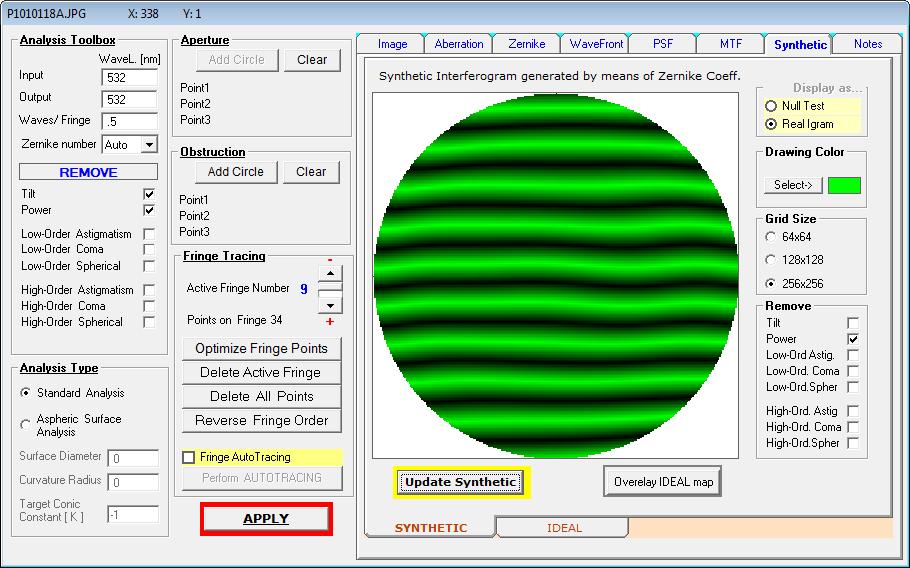Open the Notes tab
Screen dimensions: 910x568
[x=868, y=44]
